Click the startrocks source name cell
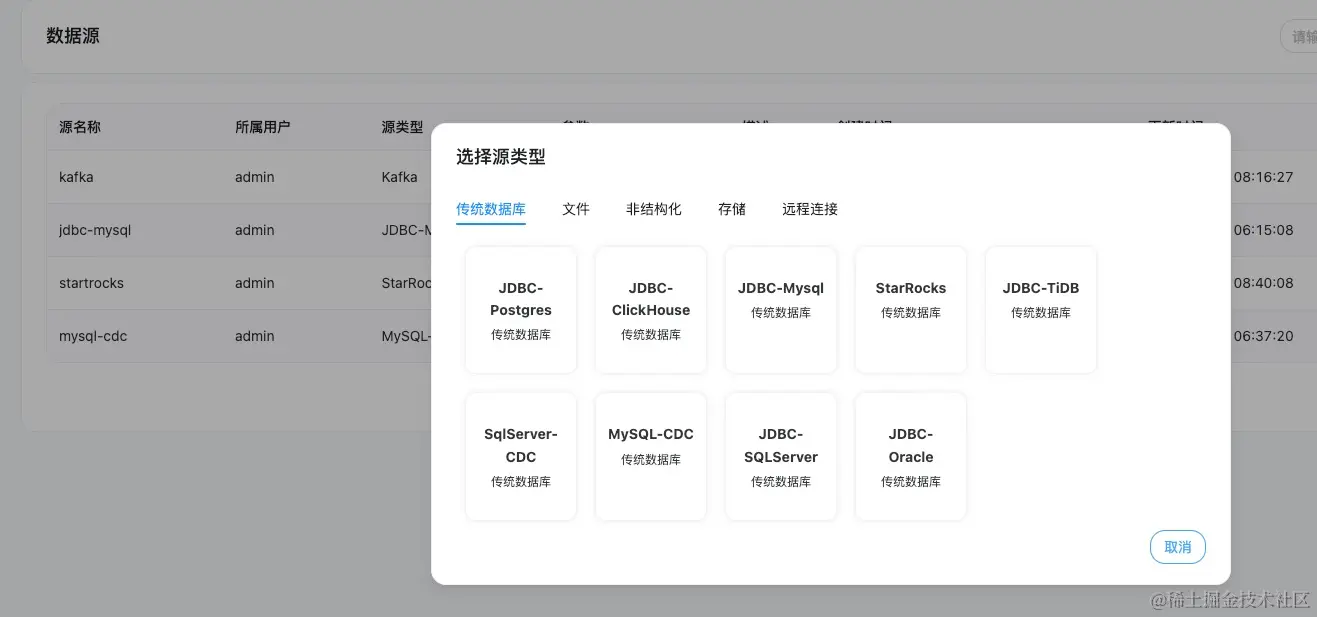This screenshot has width=1317, height=617. click(x=91, y=283)
